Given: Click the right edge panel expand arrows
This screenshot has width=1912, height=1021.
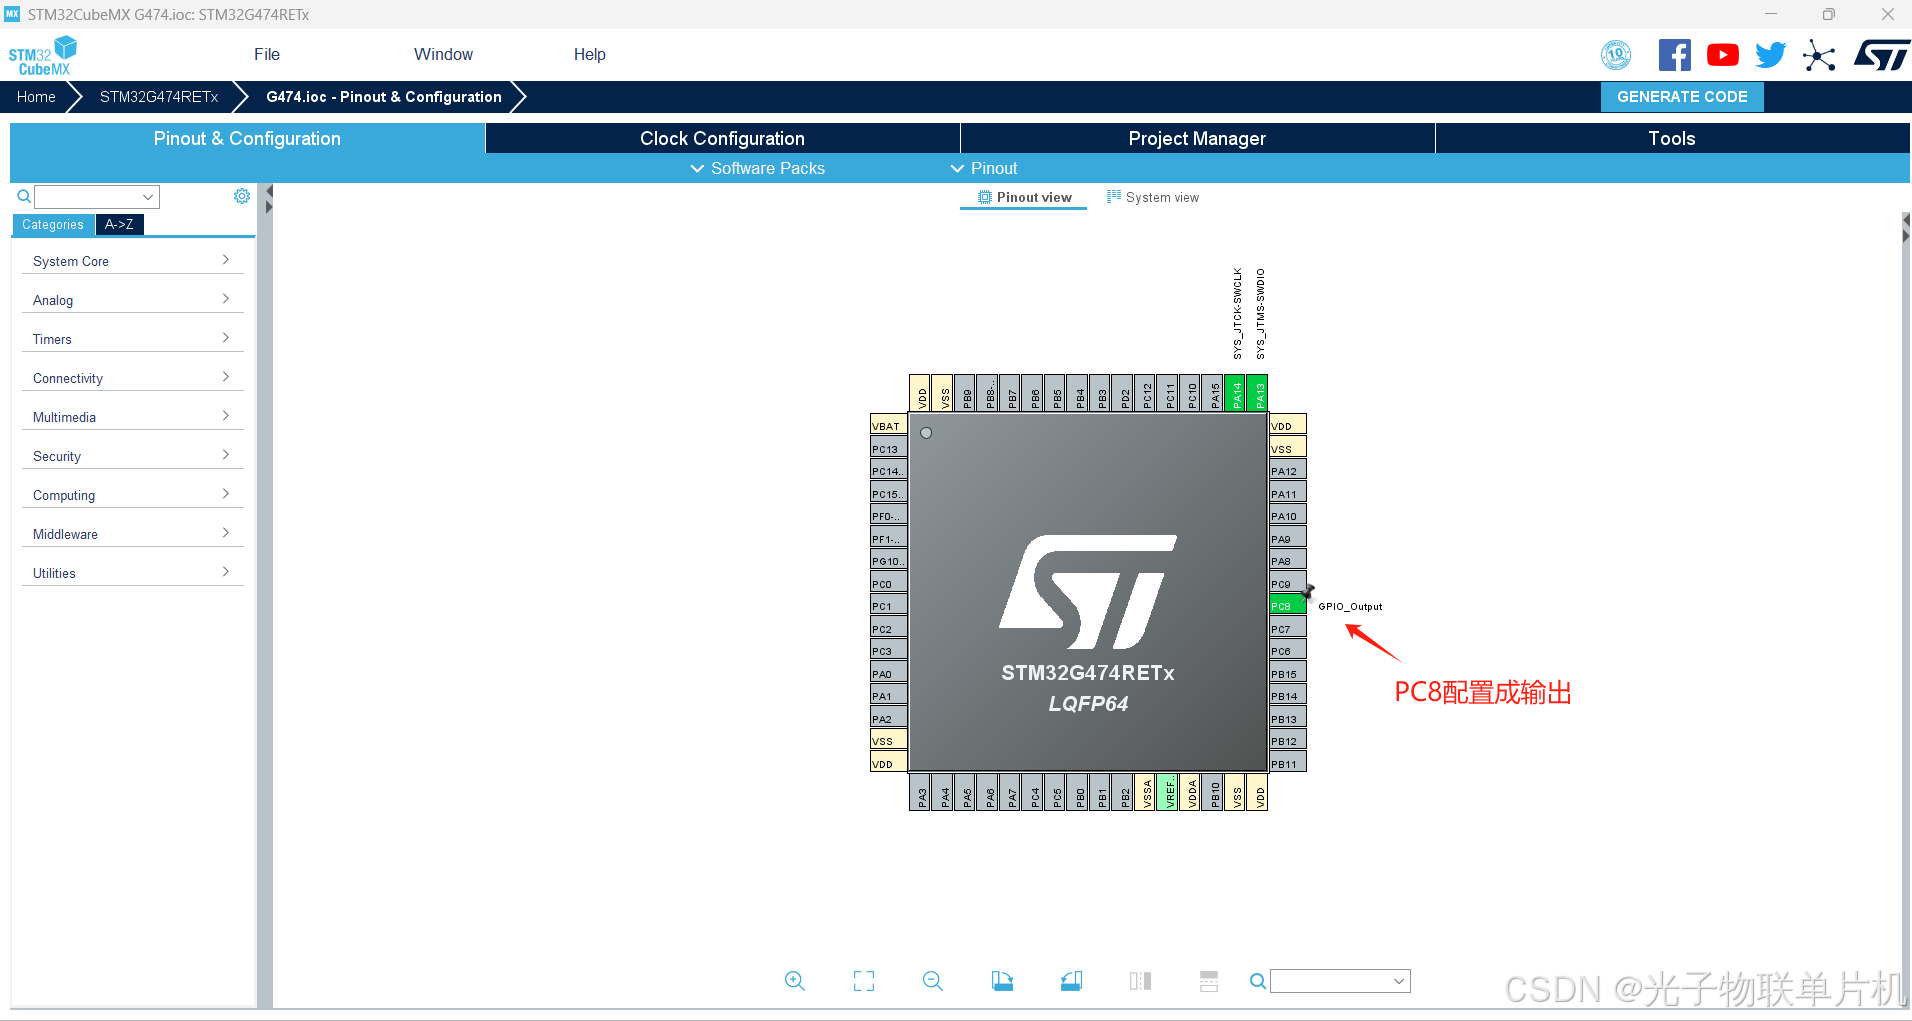Looking at the screenshot, I should 1906,227.
